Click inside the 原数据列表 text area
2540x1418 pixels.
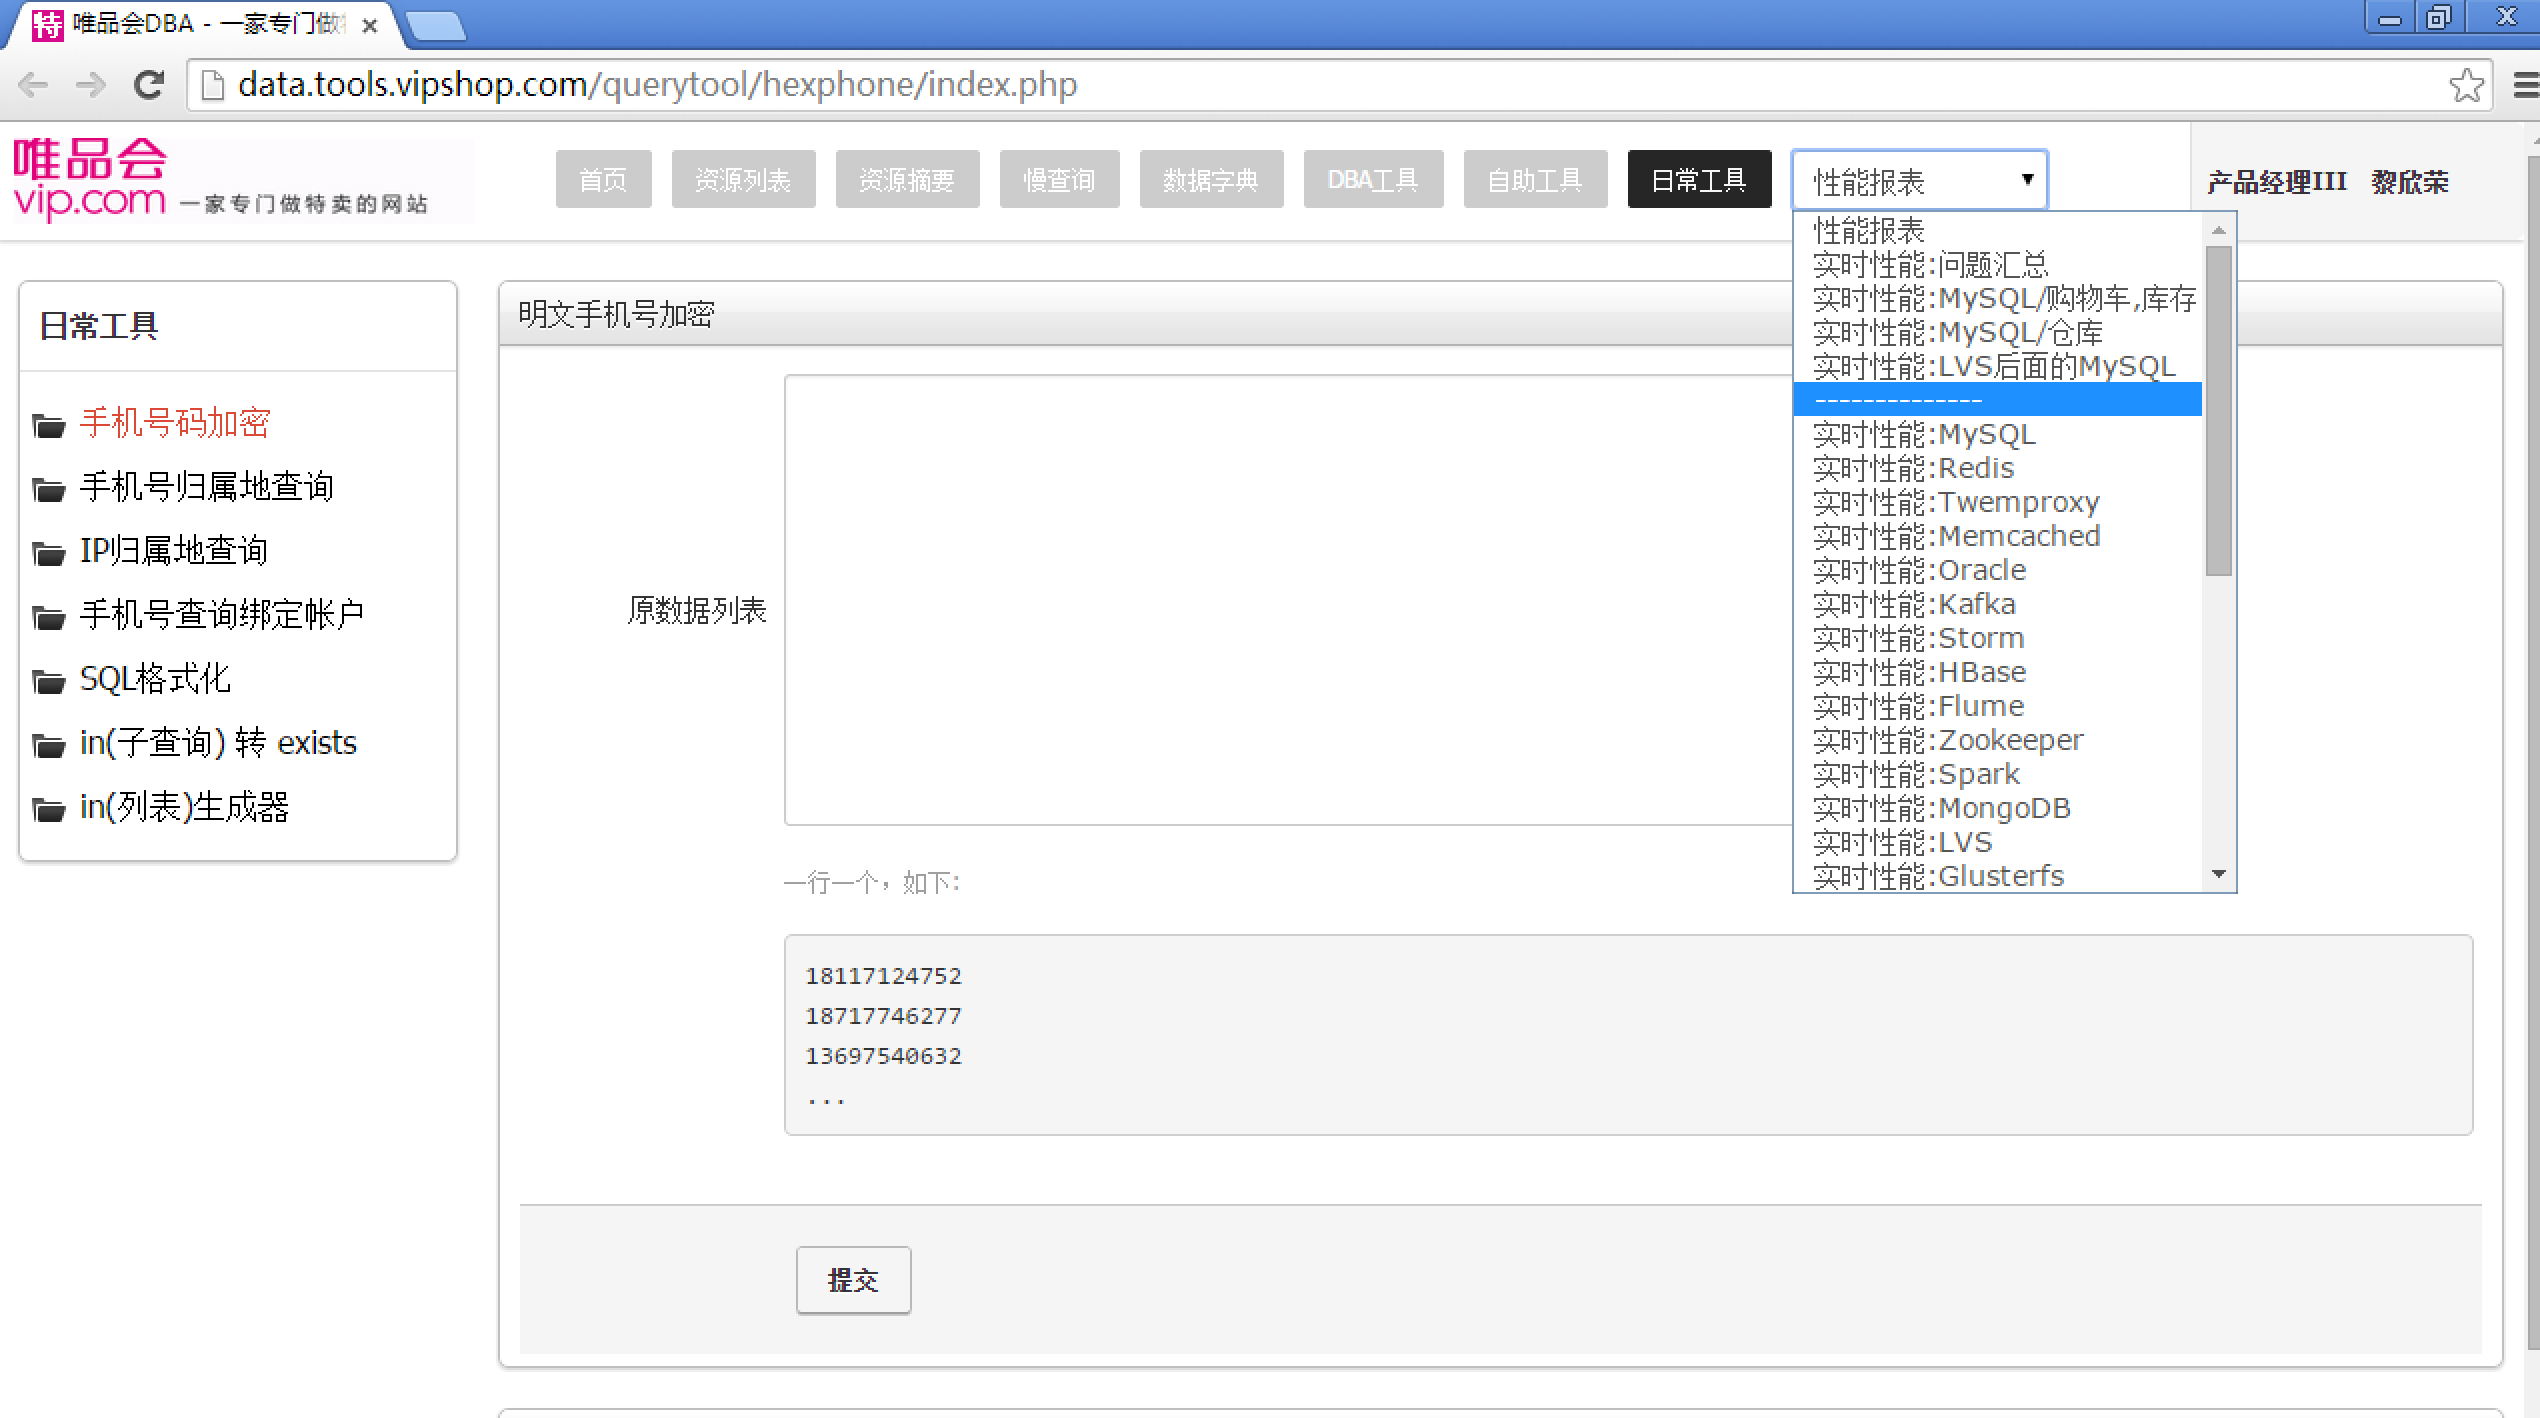pos(1289,600)
